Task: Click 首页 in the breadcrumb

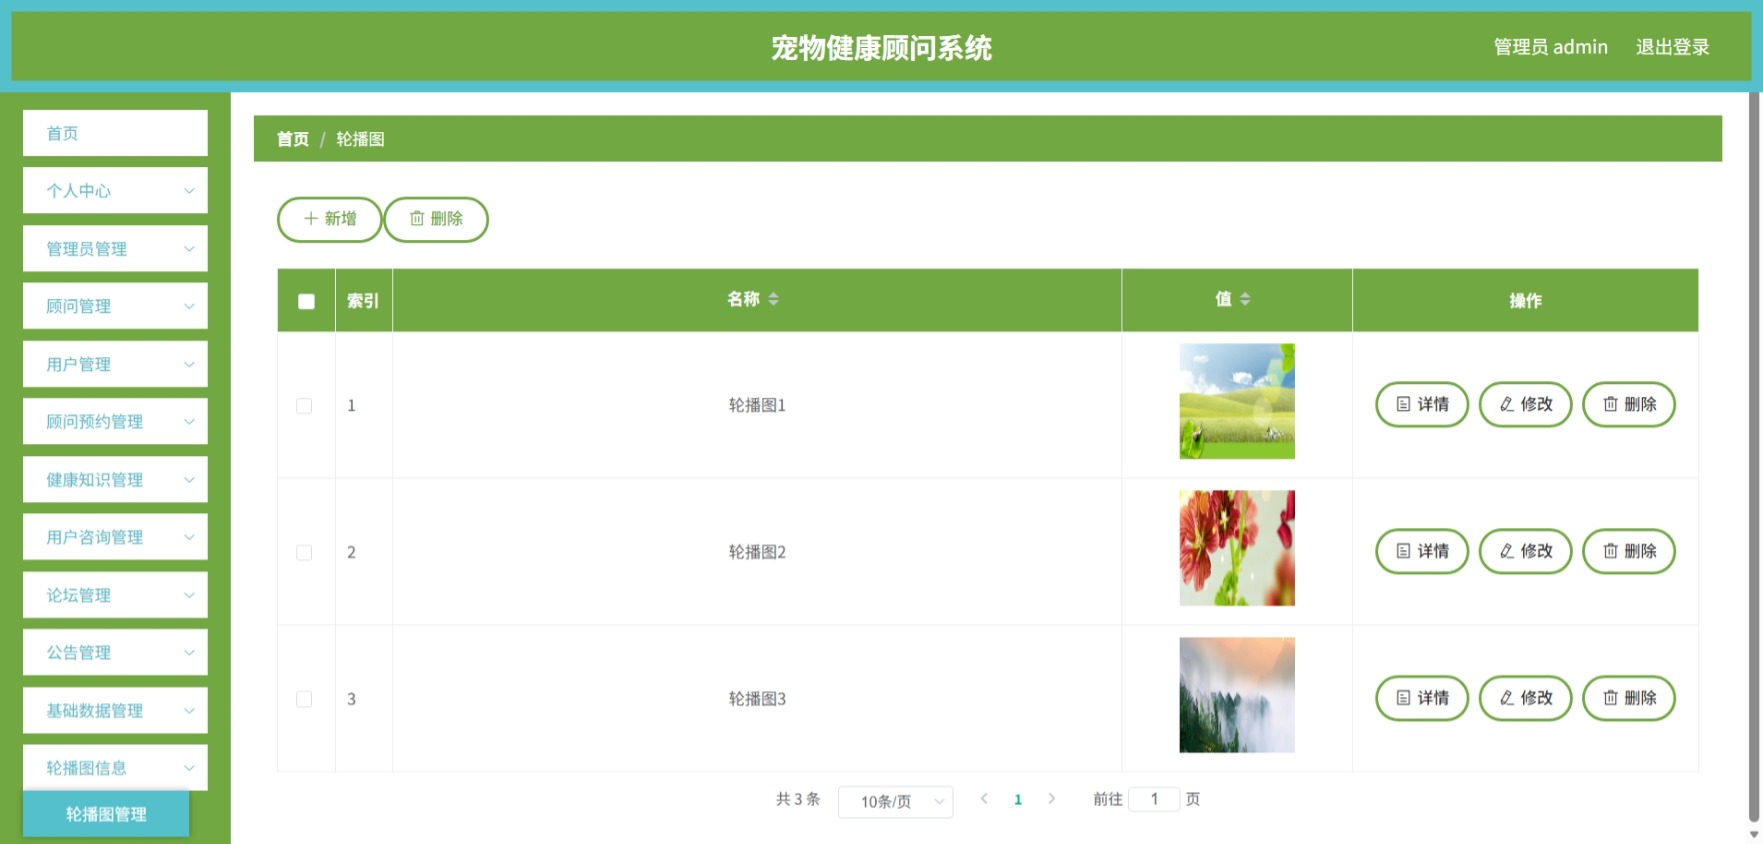Action: (x=293, y=139)
